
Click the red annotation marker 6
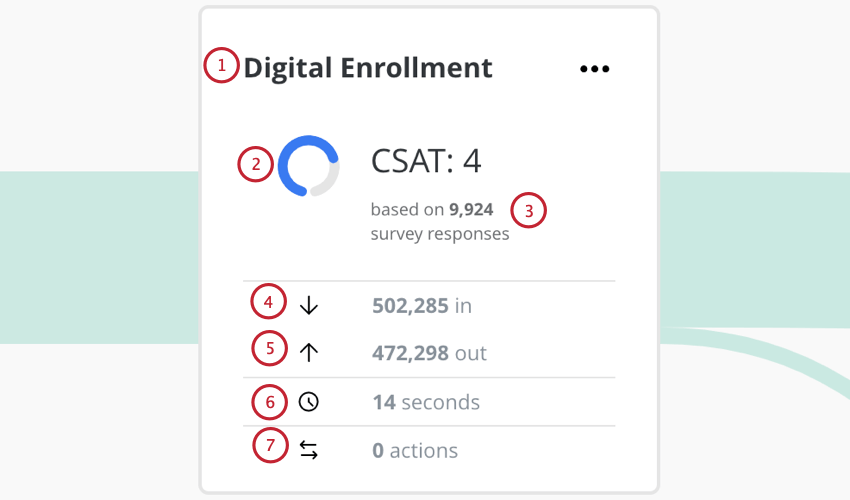(x=269, y=402)
